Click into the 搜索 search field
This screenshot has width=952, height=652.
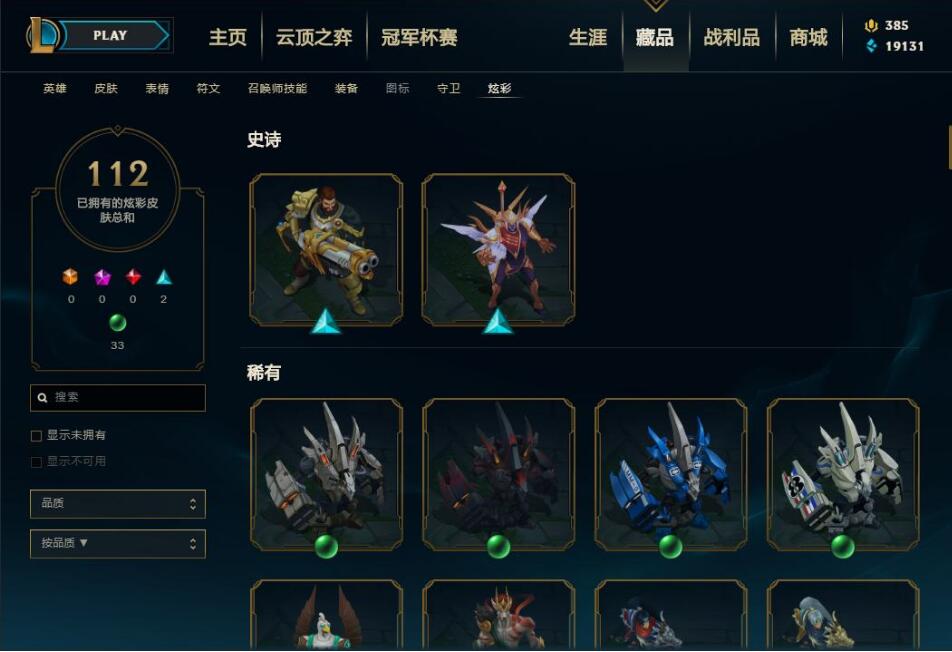118,398
